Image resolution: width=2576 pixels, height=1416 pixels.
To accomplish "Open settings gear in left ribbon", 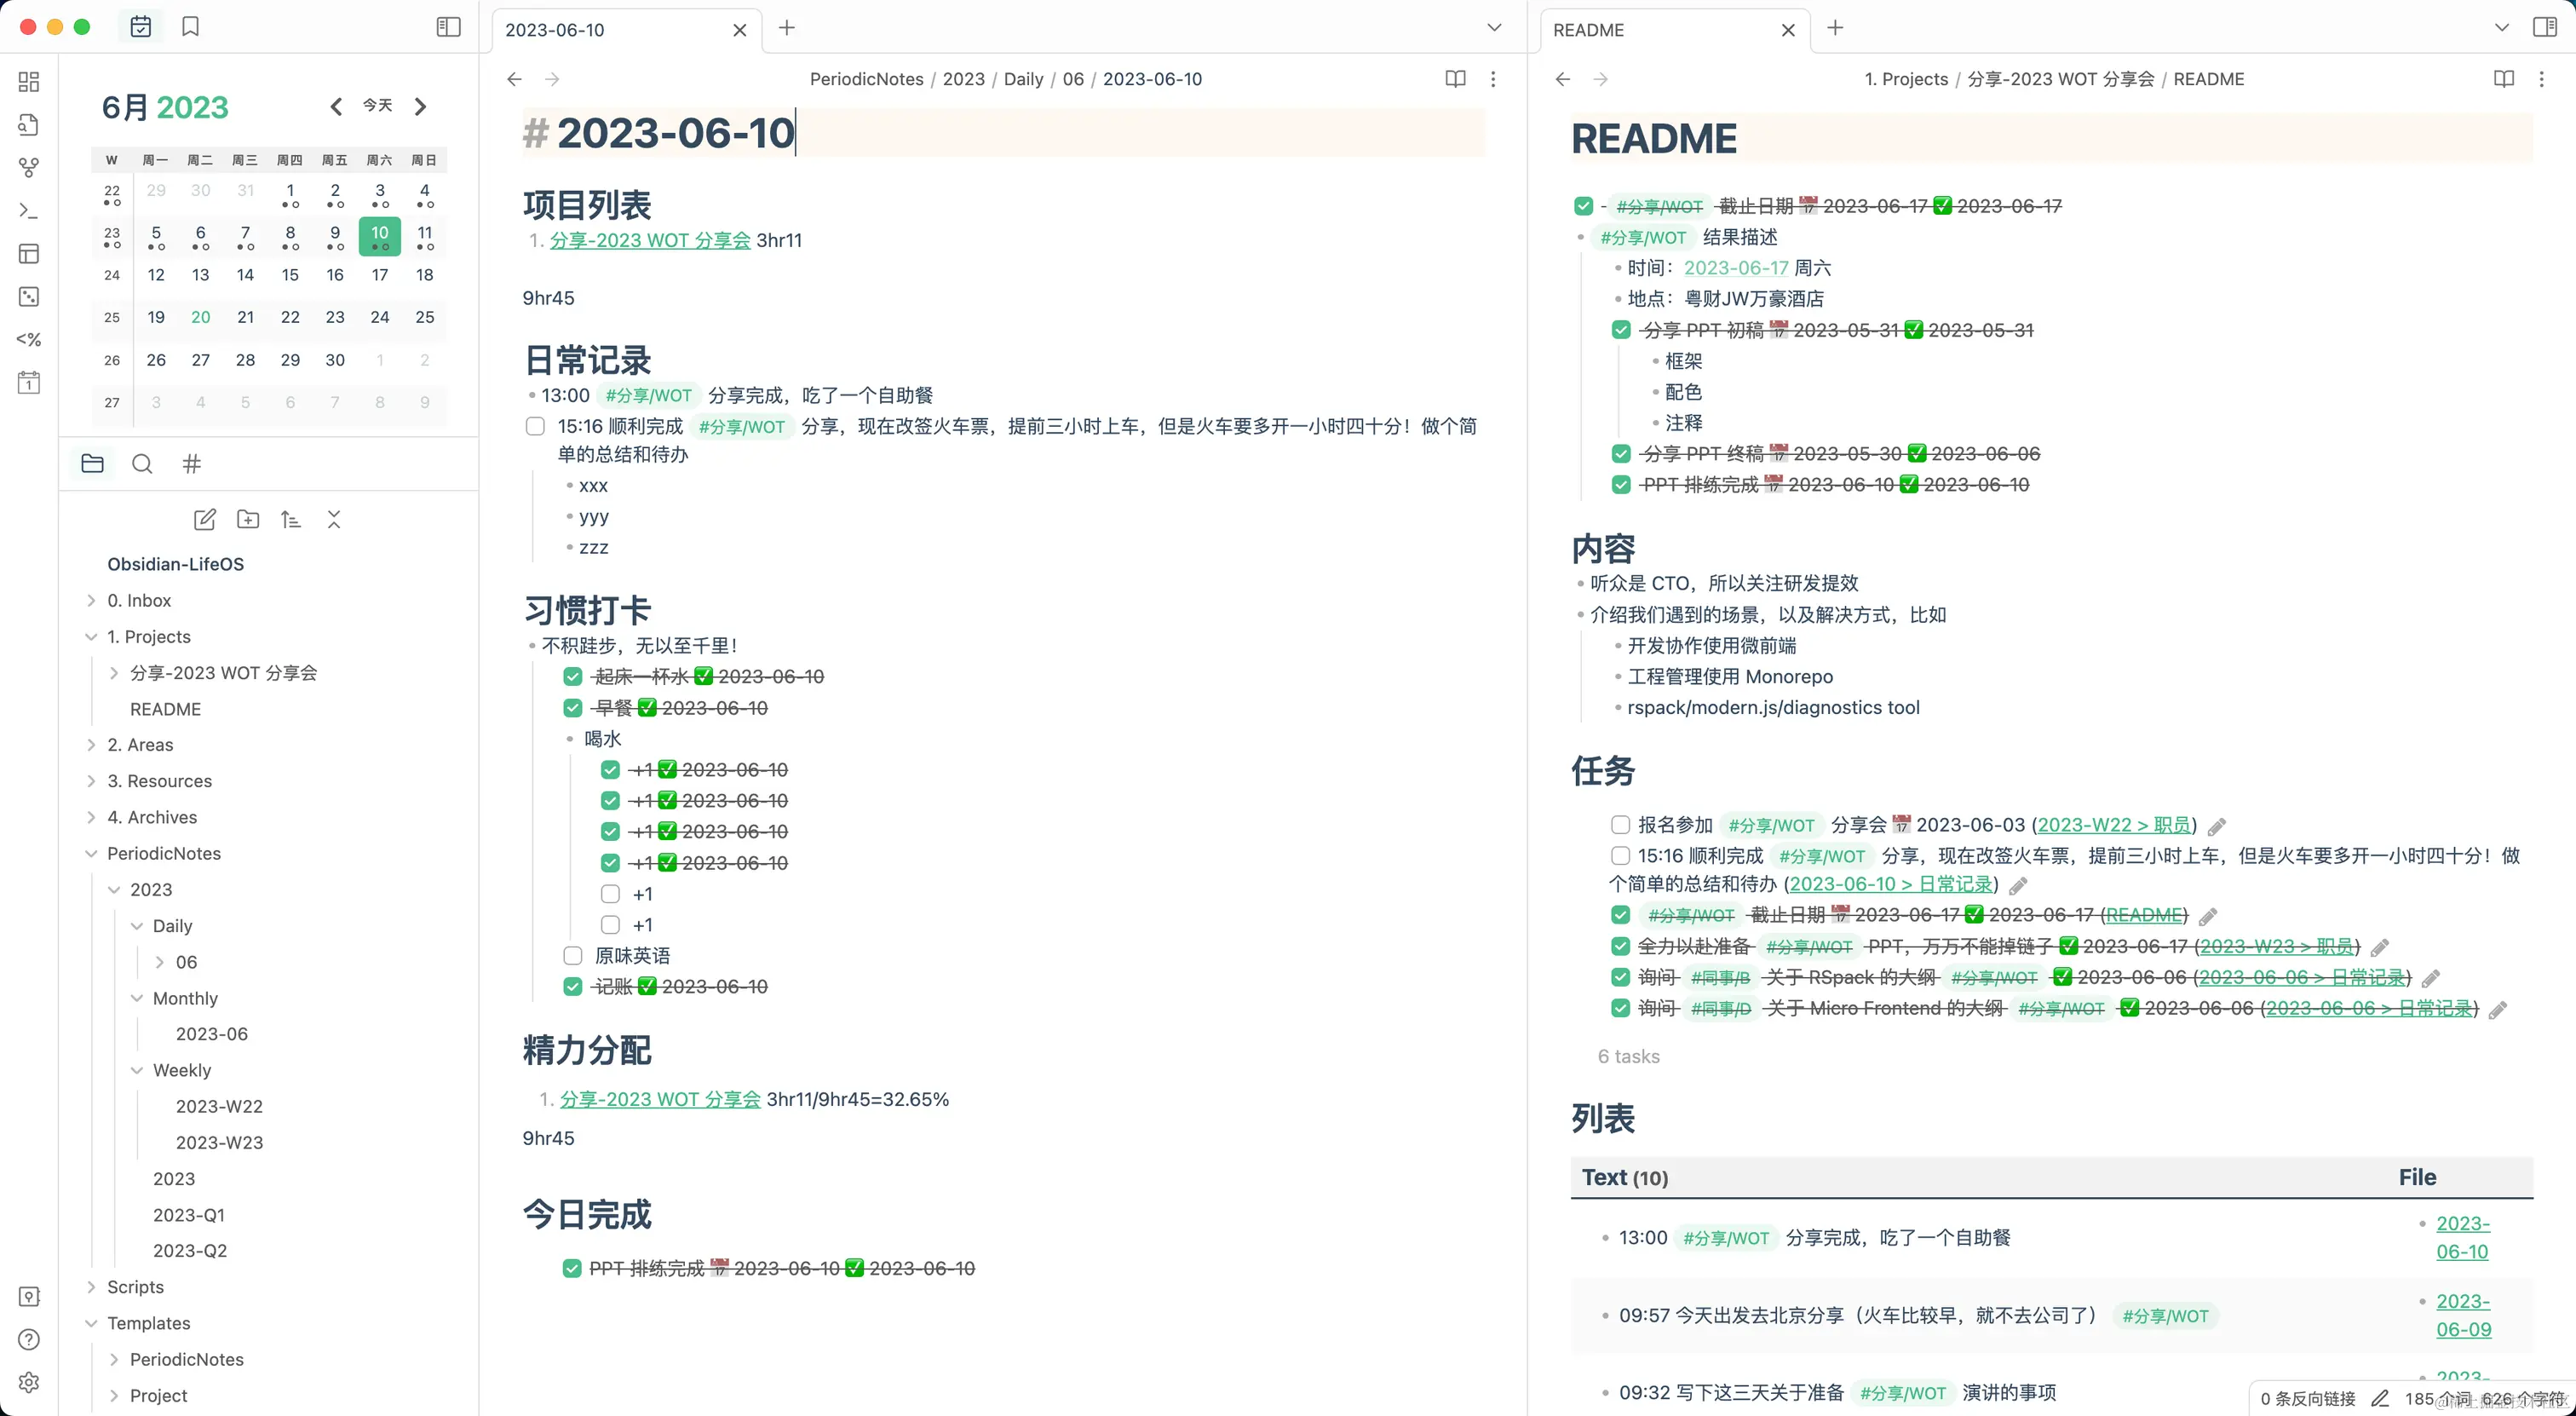I will click(29, 1382).
